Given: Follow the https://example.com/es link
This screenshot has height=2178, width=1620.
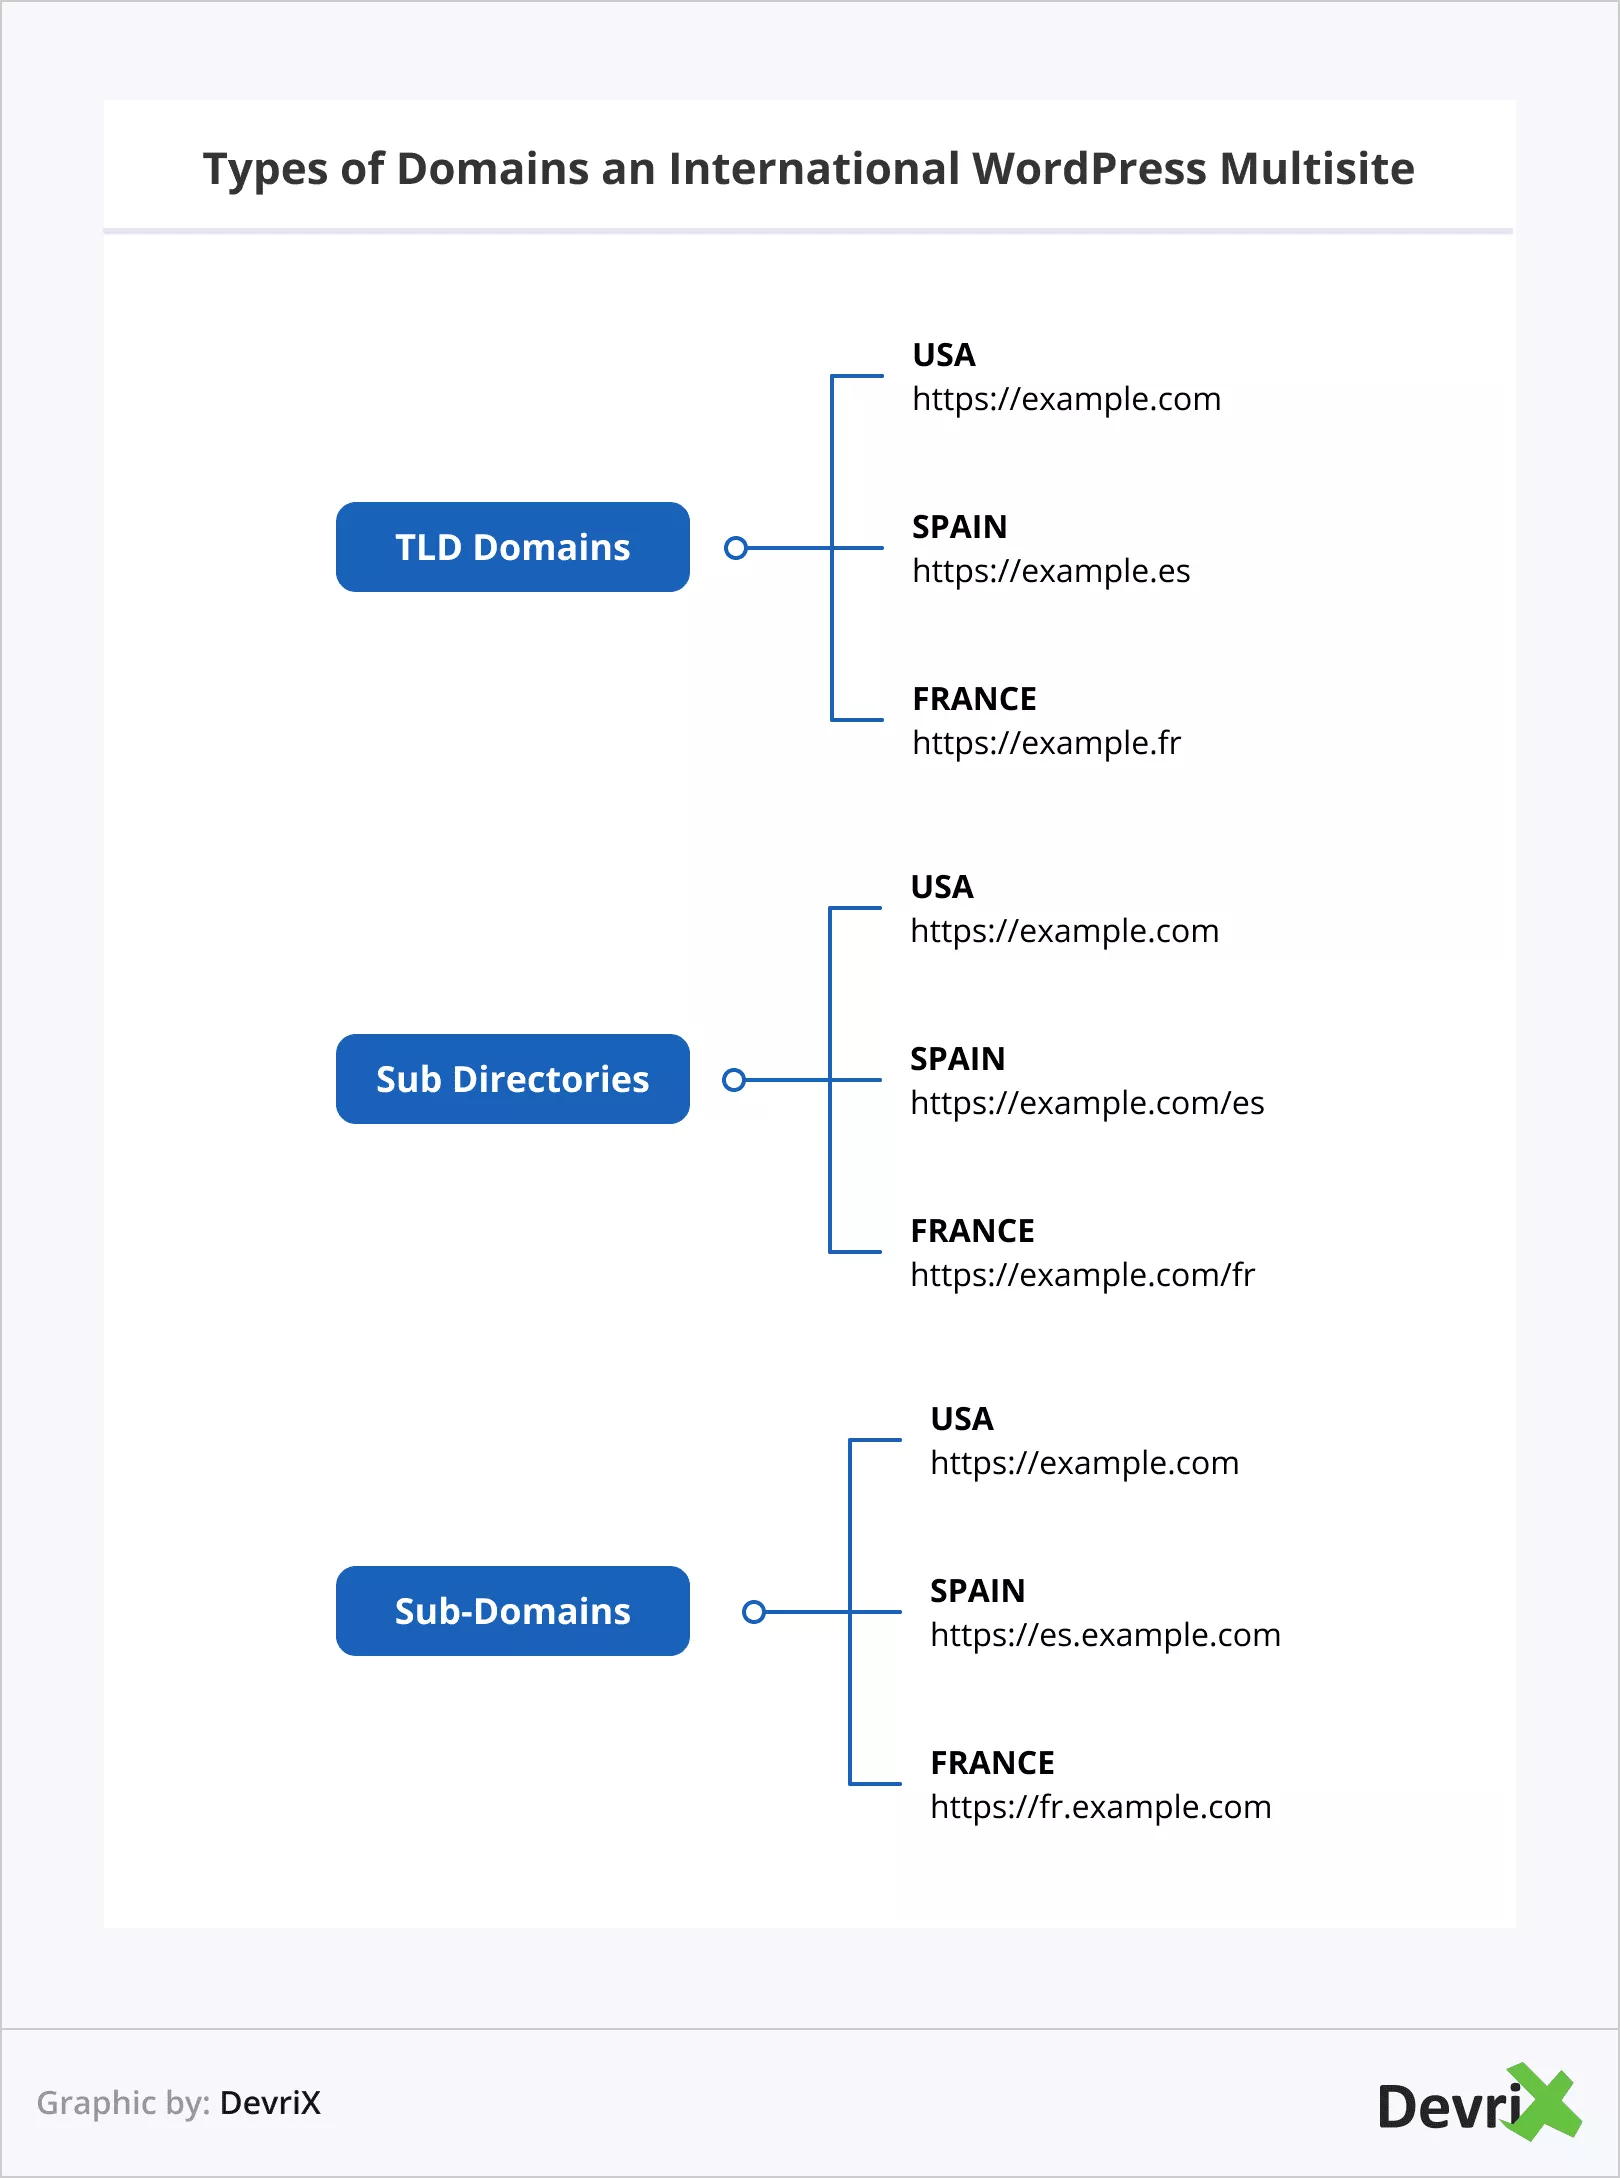Looking at the screenshot, I should tap(1087, 1103).
